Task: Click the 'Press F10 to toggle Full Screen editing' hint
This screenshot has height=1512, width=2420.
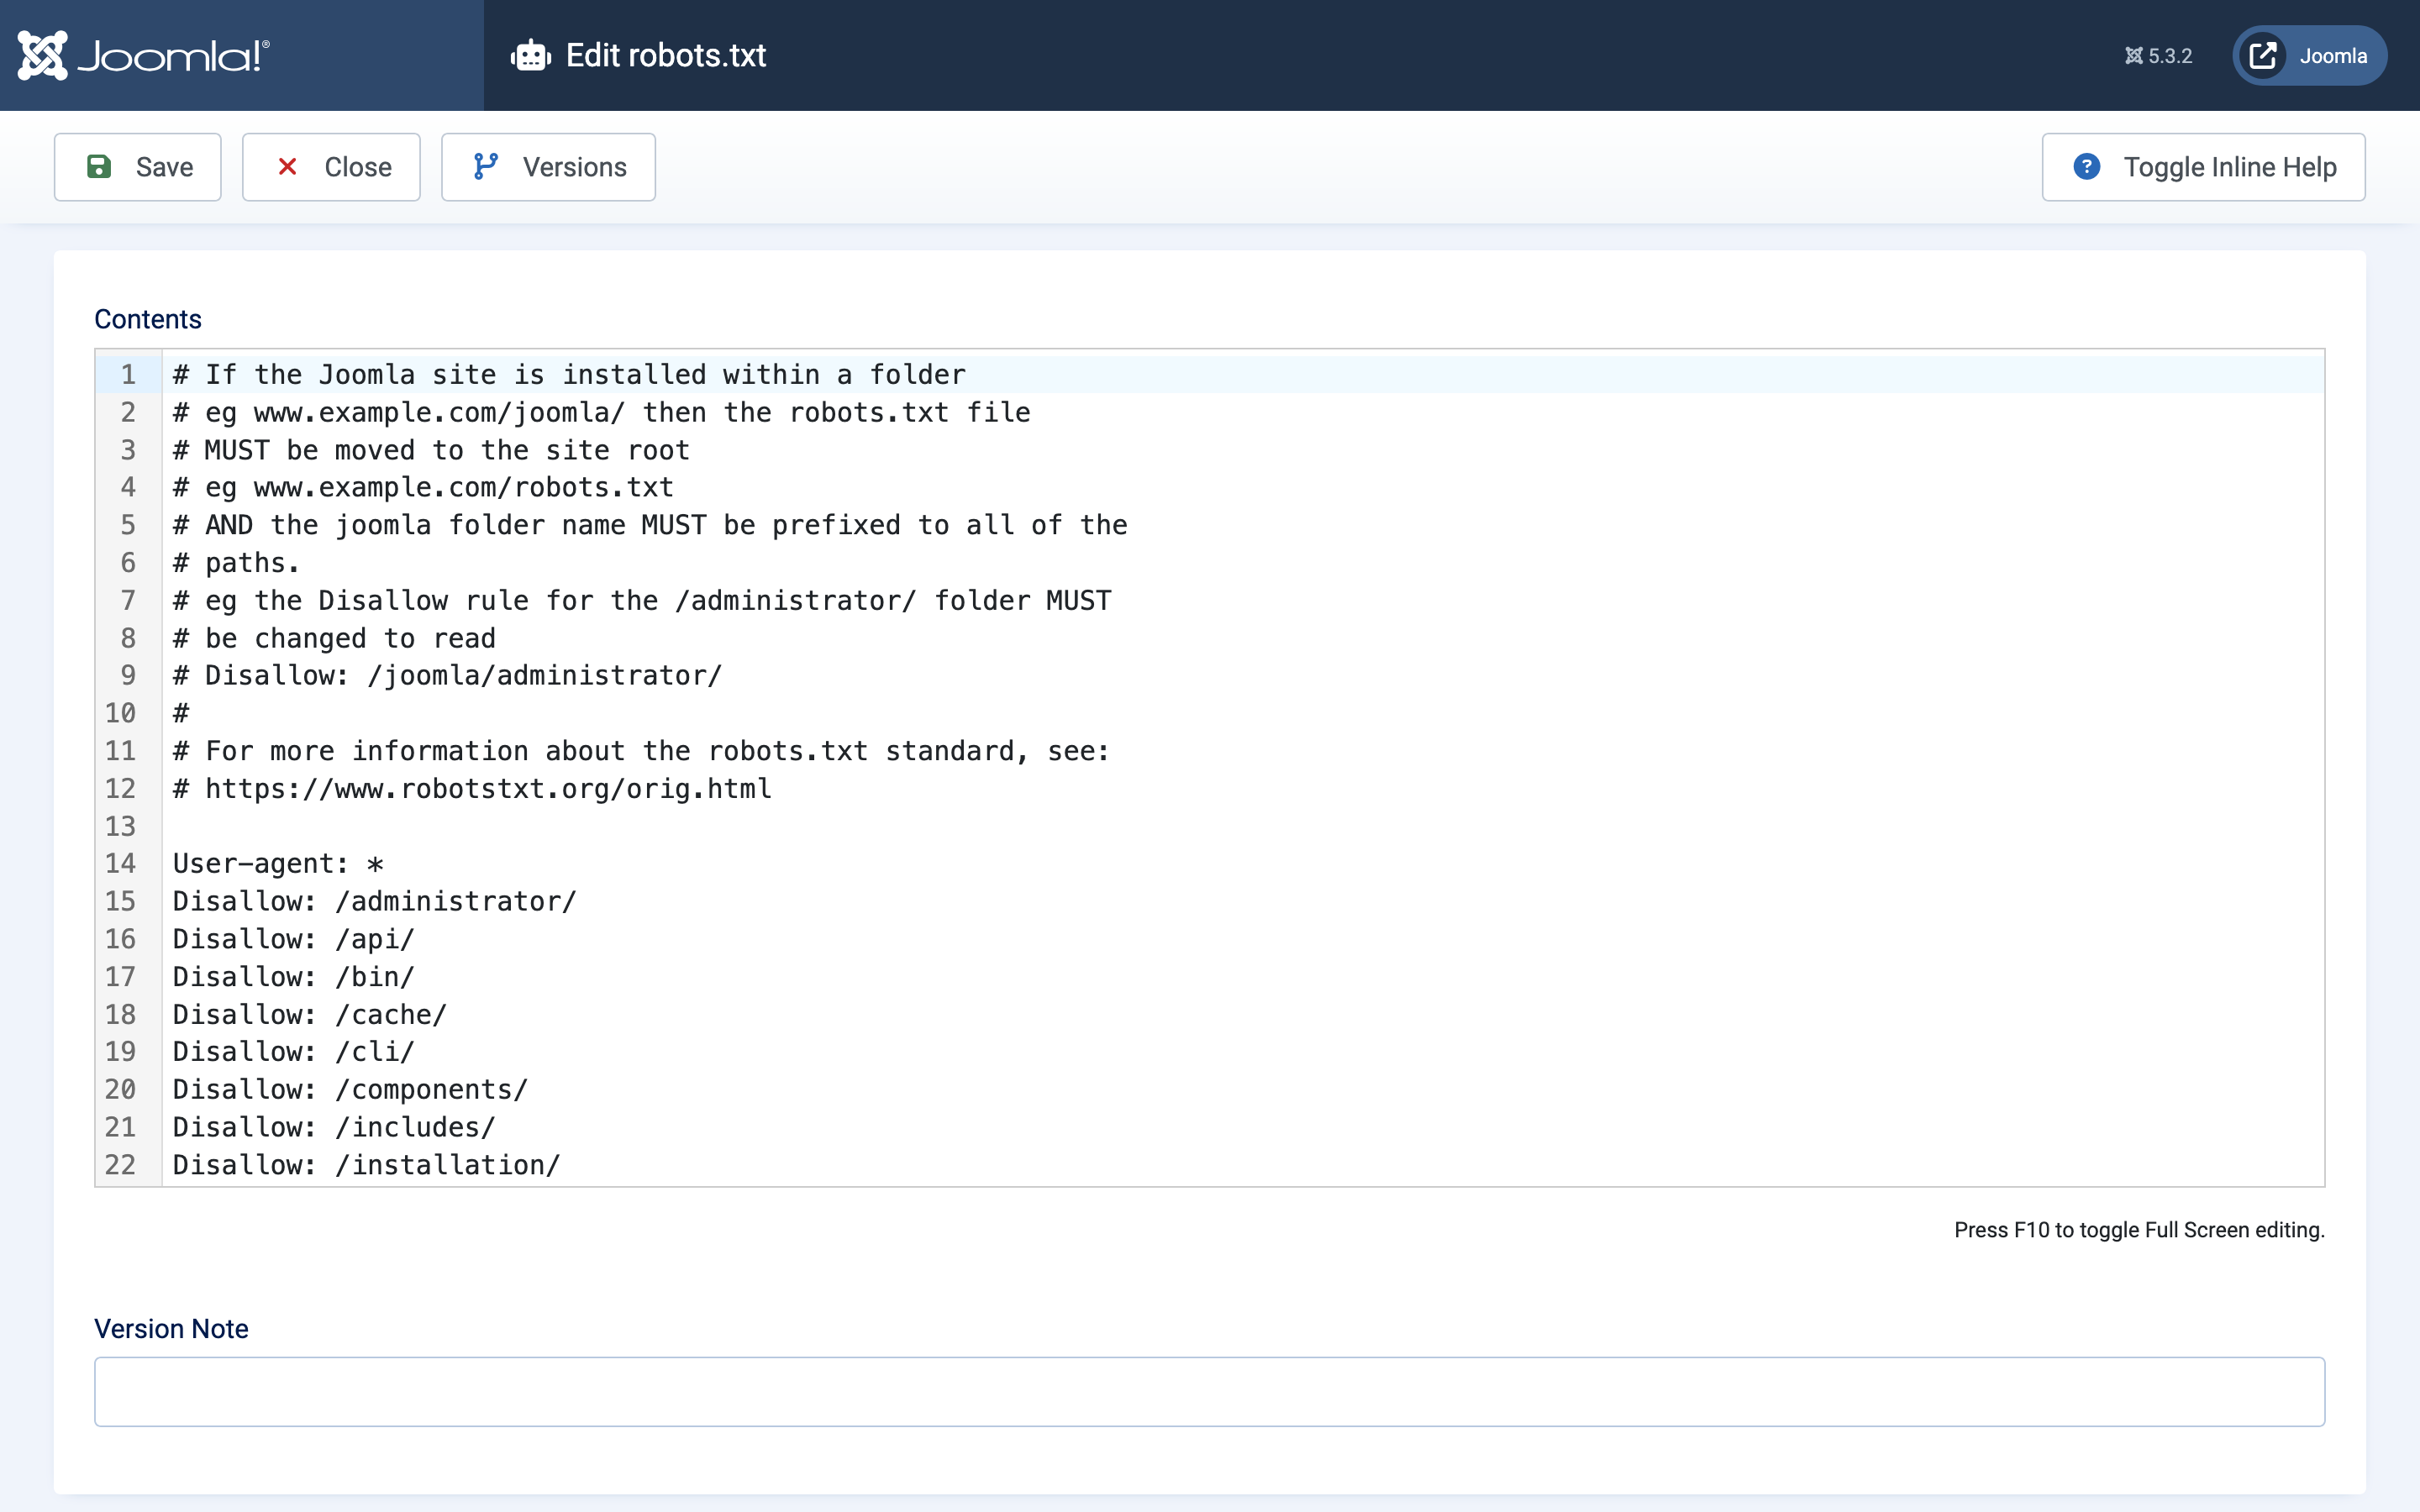Action: coord(2139,1230)
